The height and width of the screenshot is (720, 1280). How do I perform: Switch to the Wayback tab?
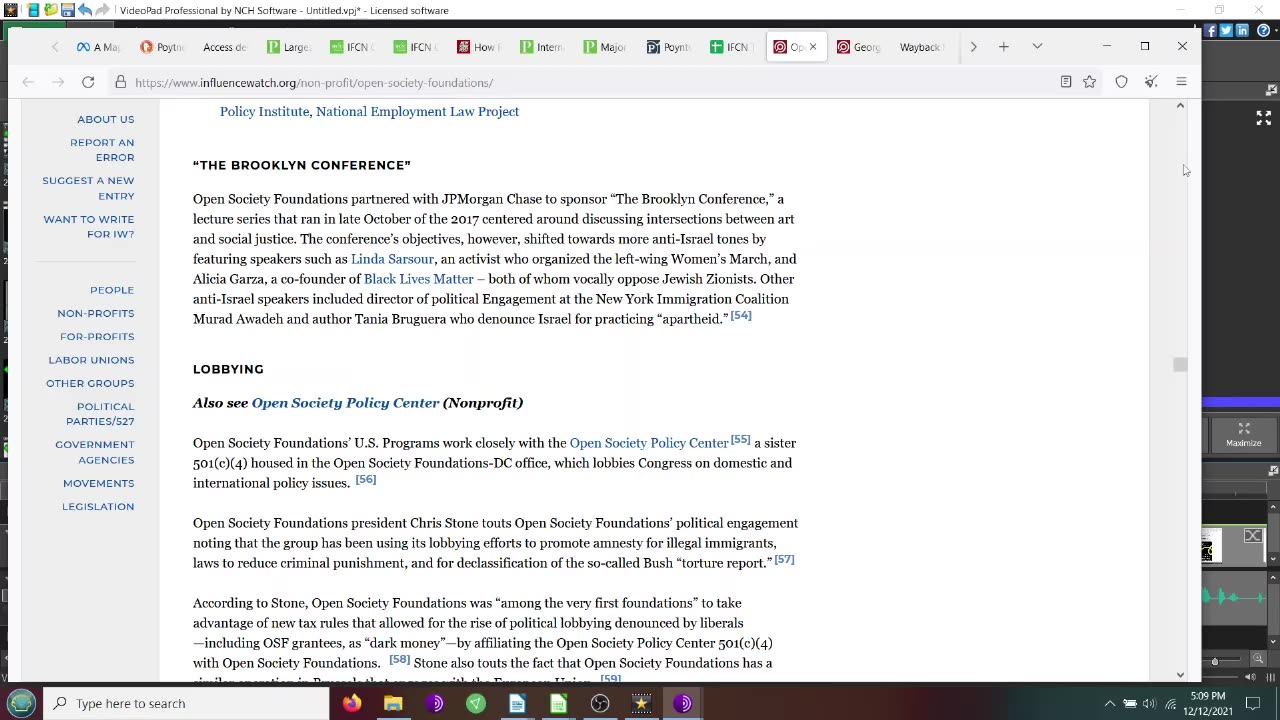click(x=921, y=47)
